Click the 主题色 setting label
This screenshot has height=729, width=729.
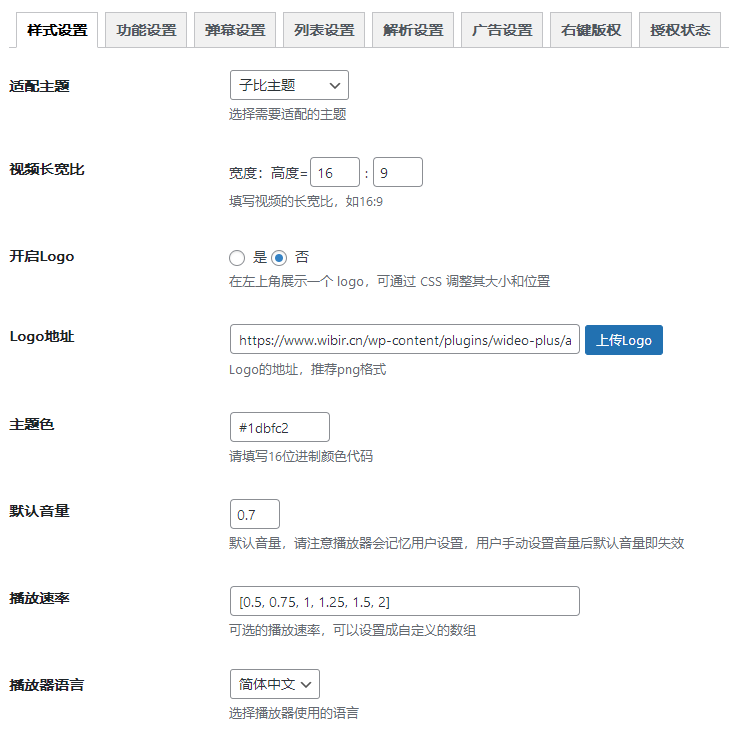click(32, 424)
